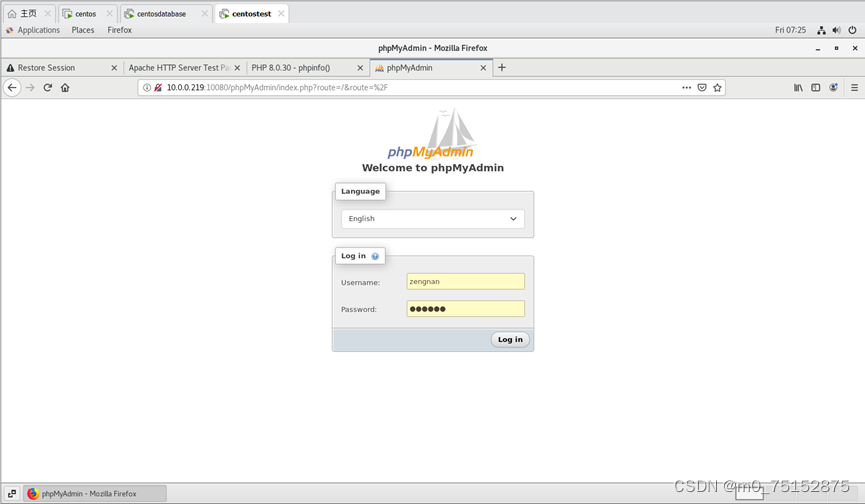
Task: Open the volume control in top bar
Action: [836, 30]
